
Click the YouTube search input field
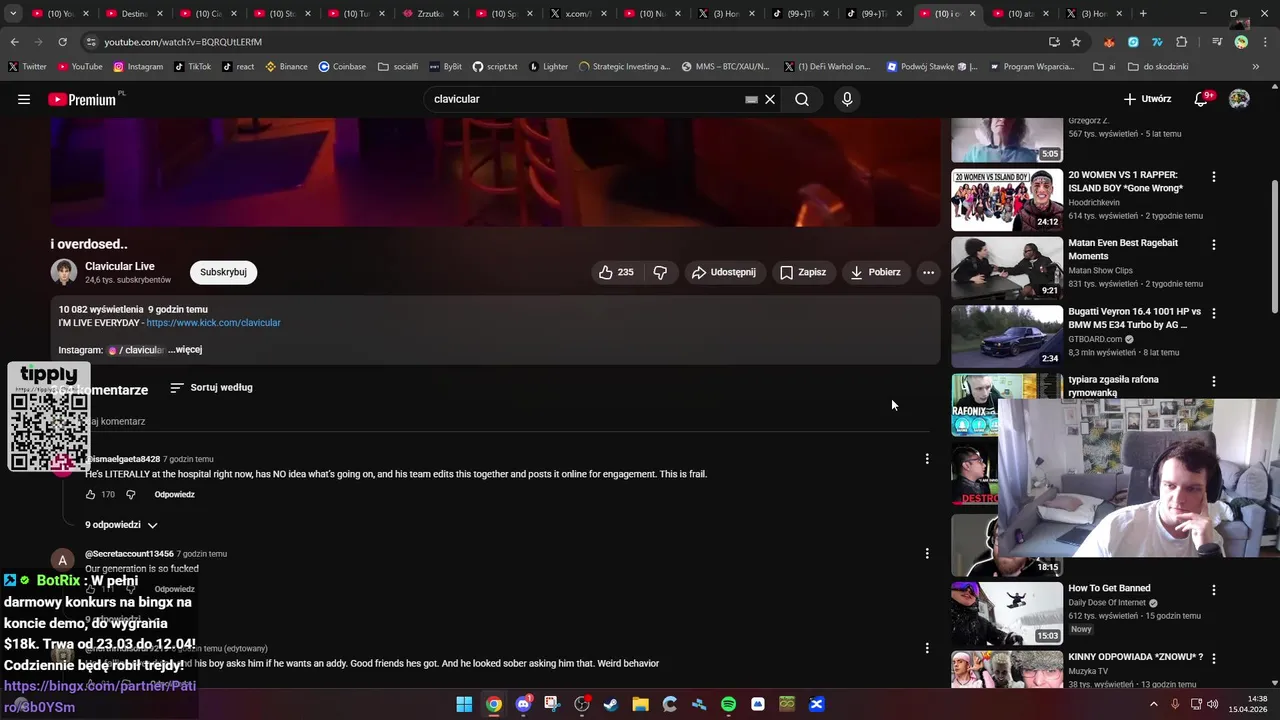(x=585, y=99)
